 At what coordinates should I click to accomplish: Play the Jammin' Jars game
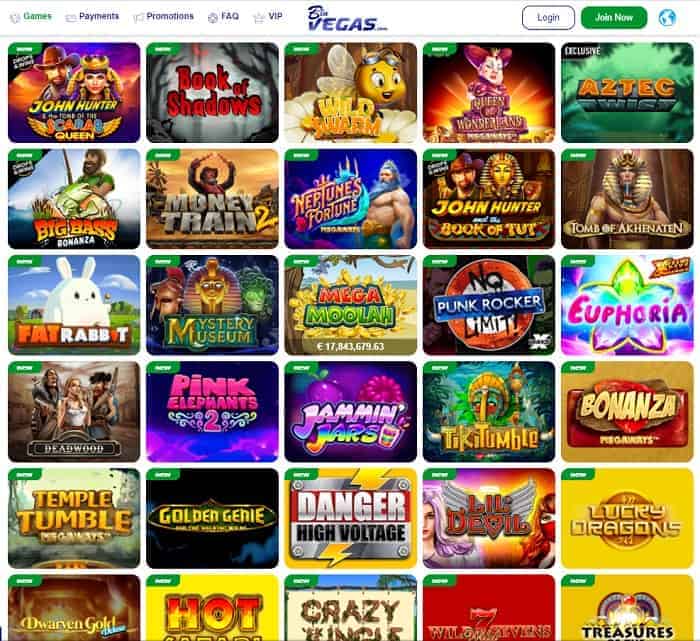click(x=350, y=412)
